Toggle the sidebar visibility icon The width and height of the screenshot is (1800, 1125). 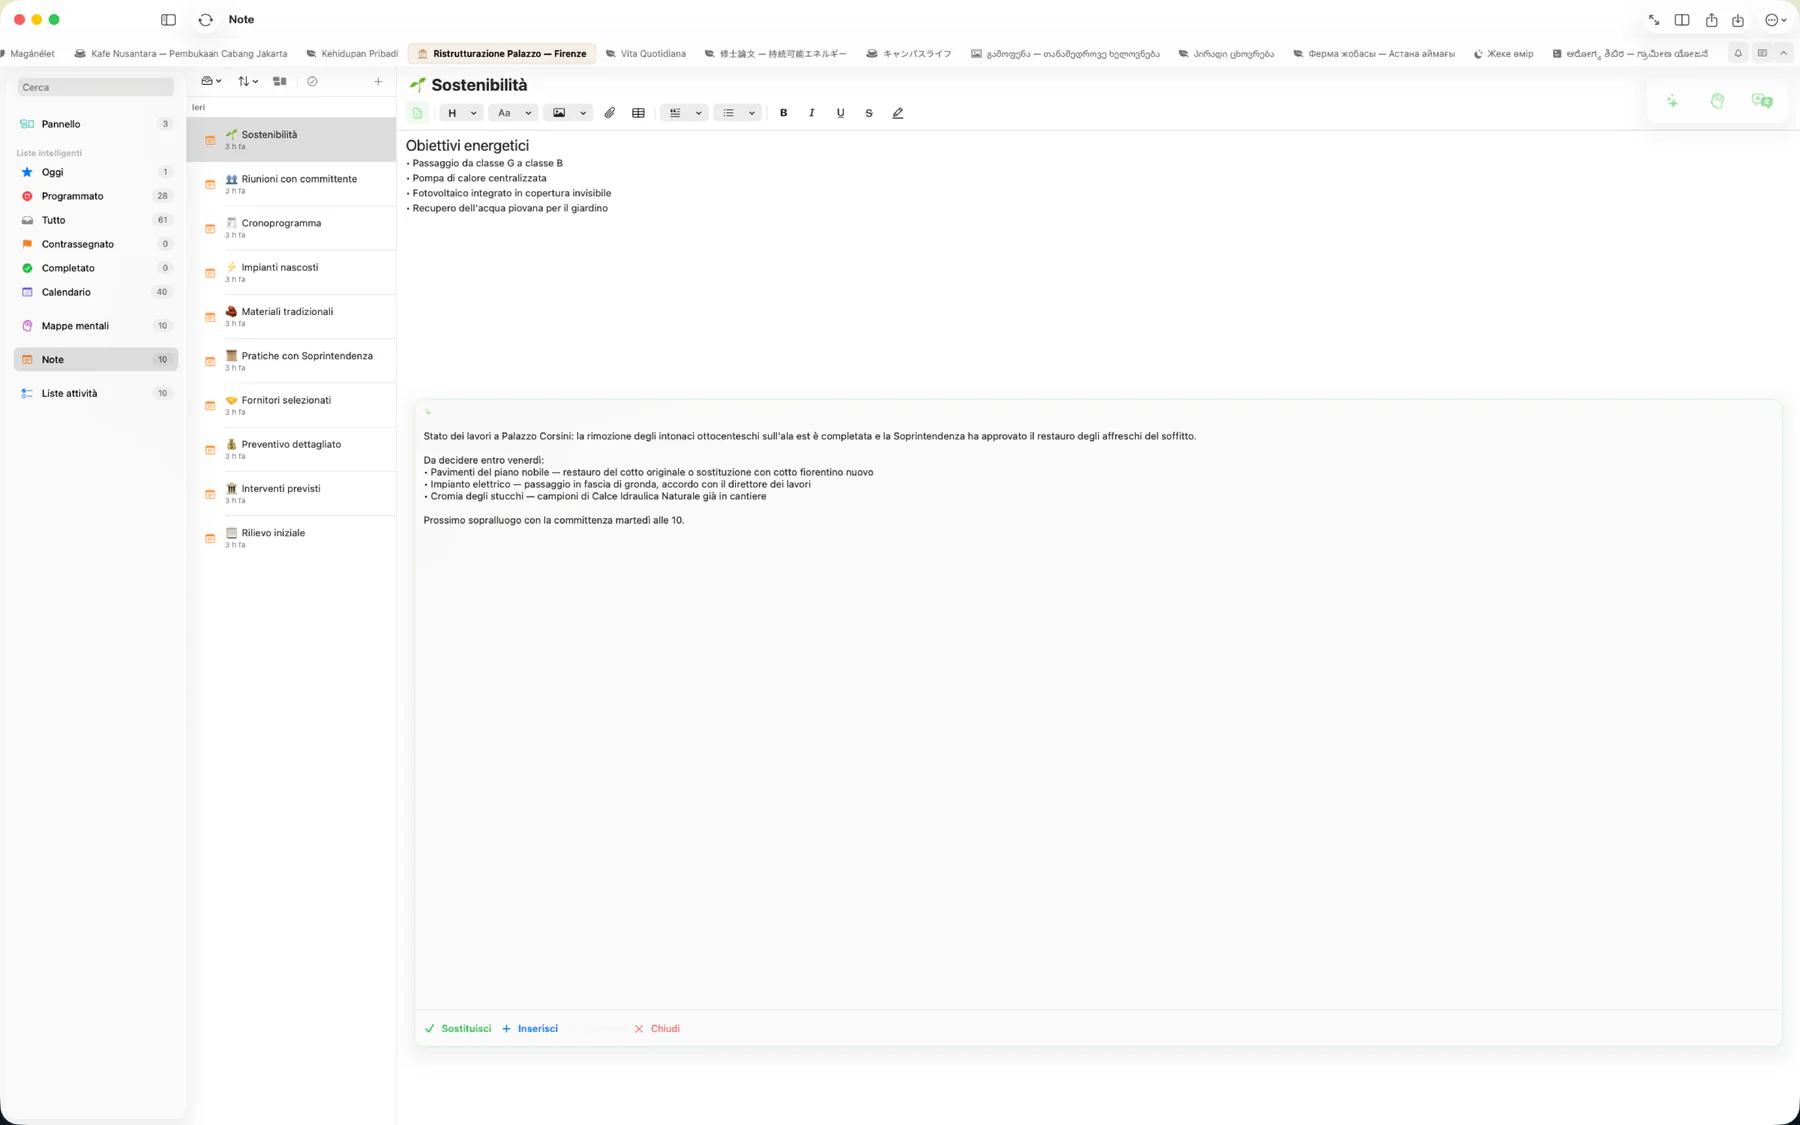point(168,20)
